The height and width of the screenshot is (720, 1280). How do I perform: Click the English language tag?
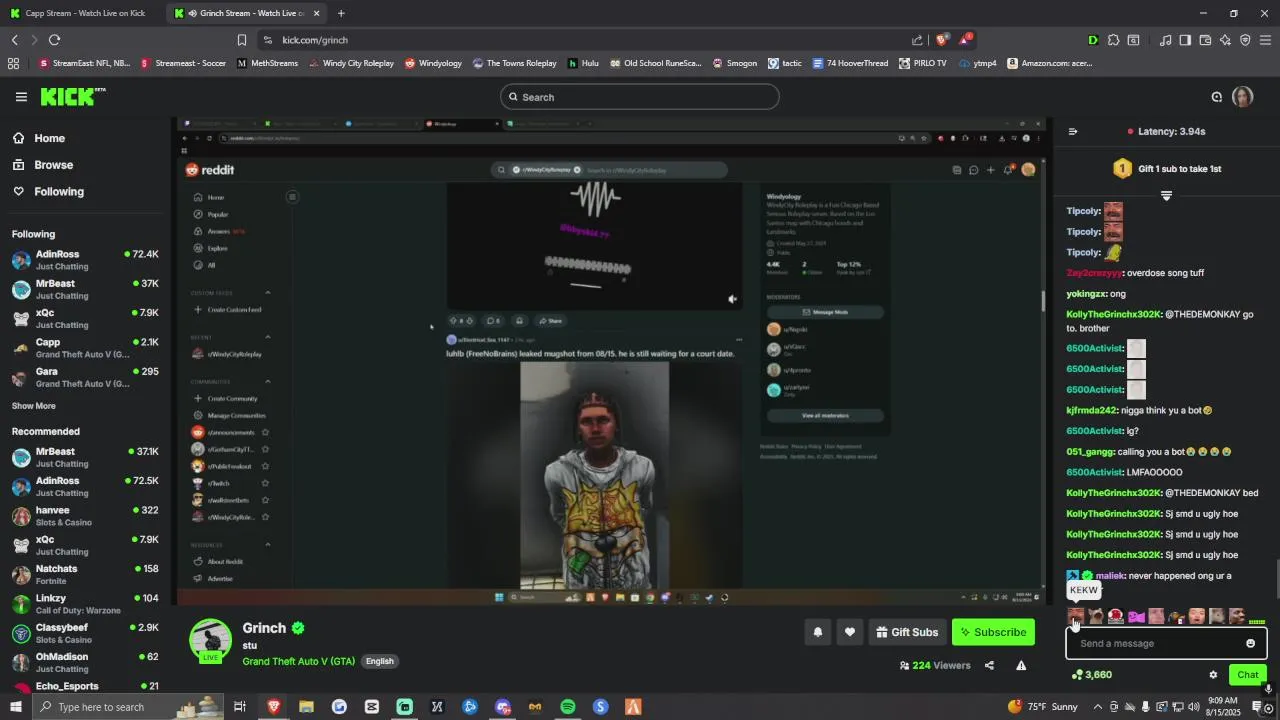pyautogui.click(x=379, y=661)
